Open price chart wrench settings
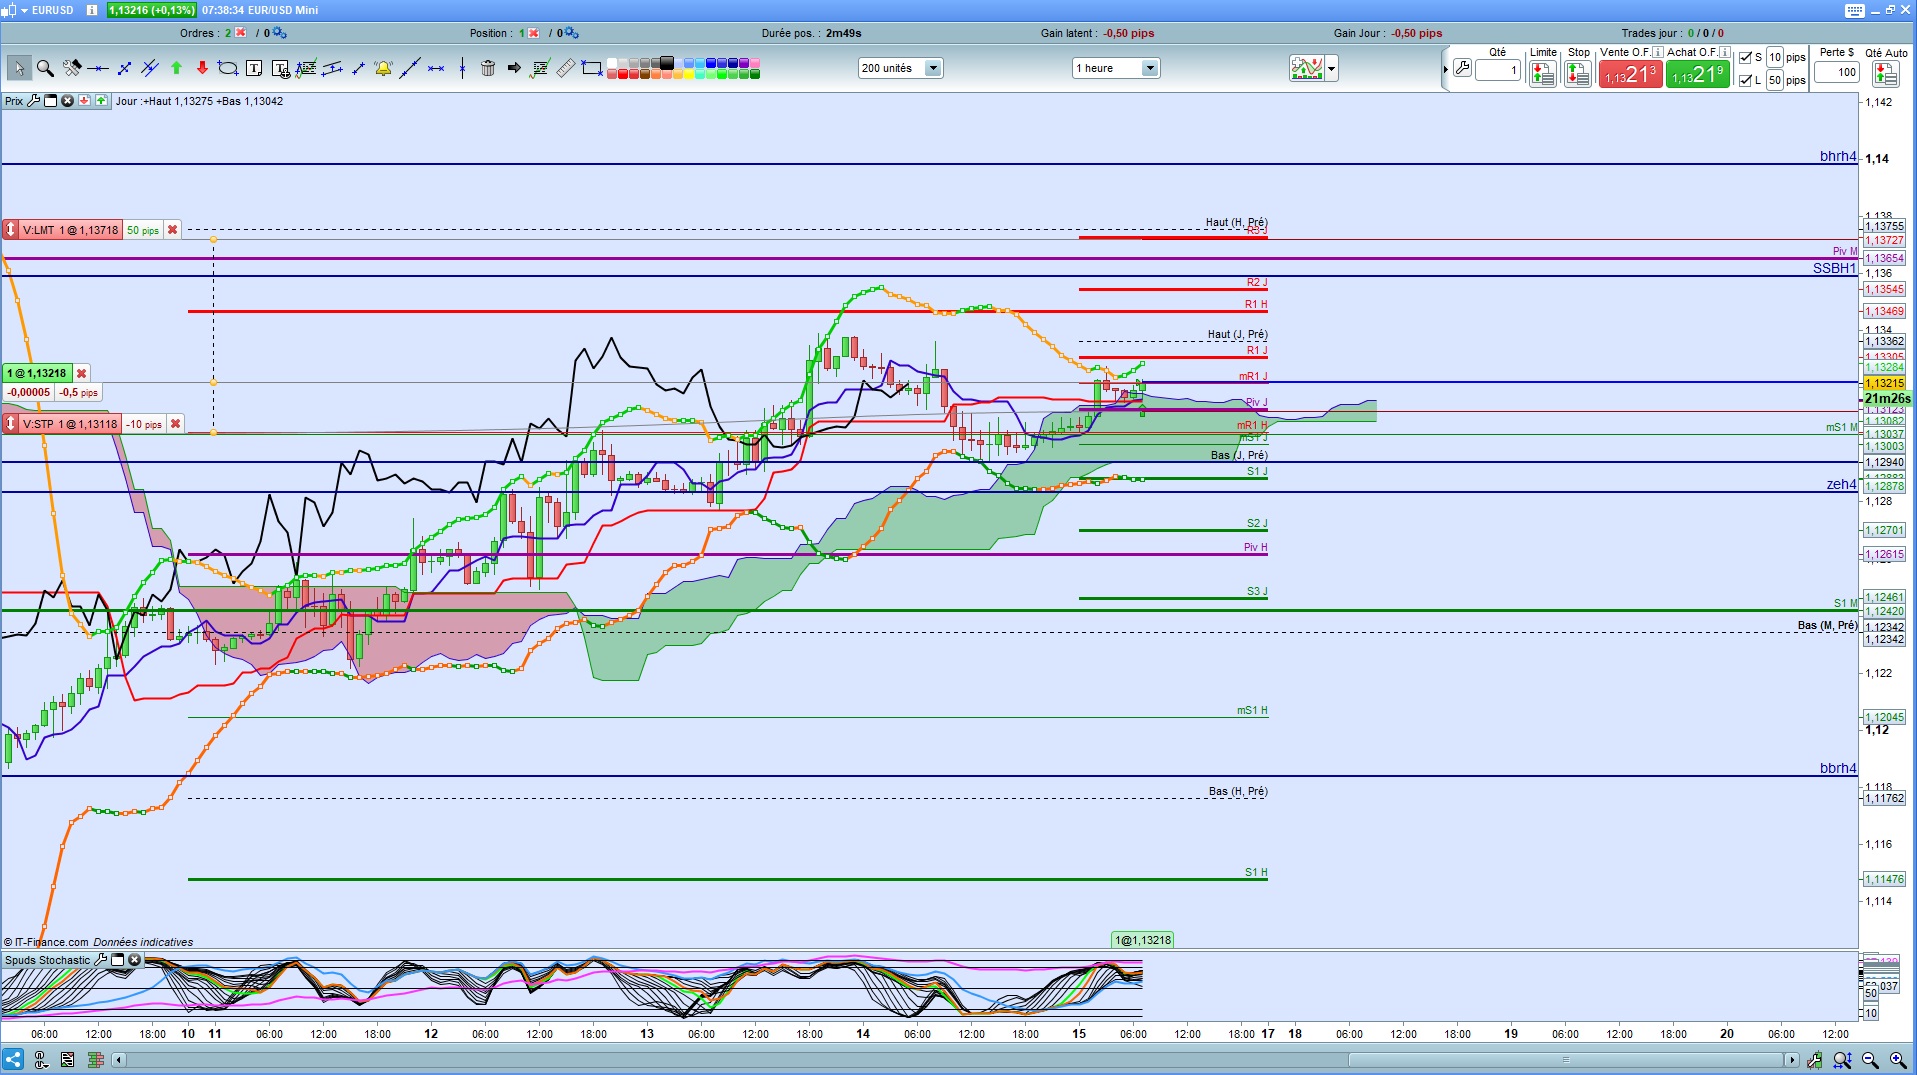 pos(34,101)
